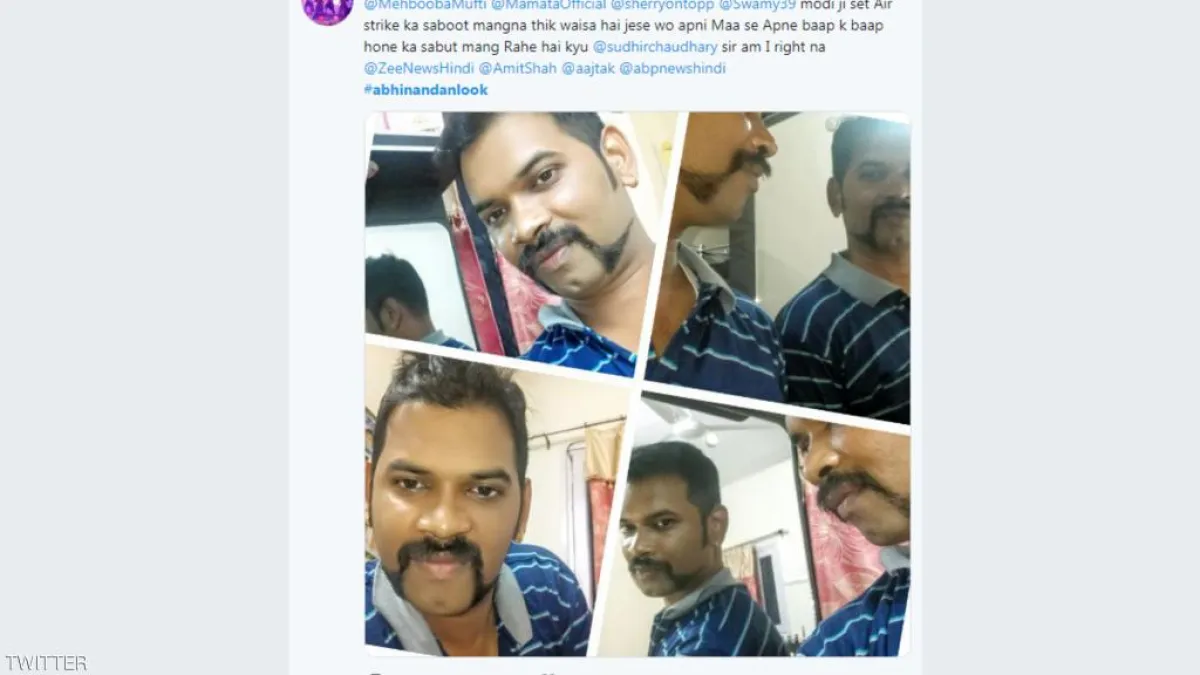This screenshot has height=675, width=1200.
Task: Open the @abpnewshindi mention link
Action: (x=672, y=68)
